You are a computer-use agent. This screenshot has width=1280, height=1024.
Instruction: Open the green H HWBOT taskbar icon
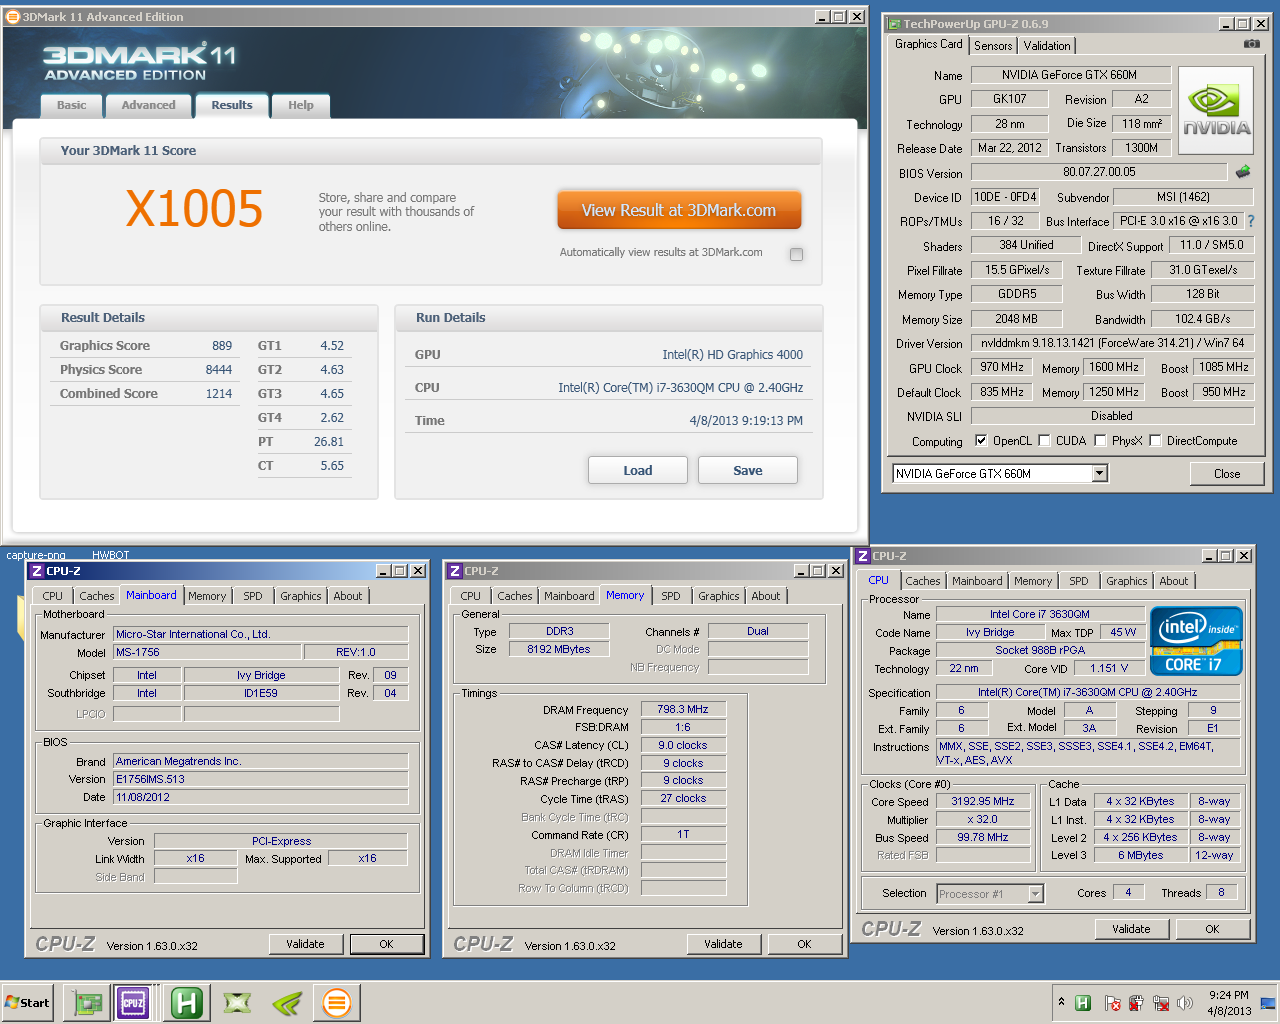(187, 1002)
